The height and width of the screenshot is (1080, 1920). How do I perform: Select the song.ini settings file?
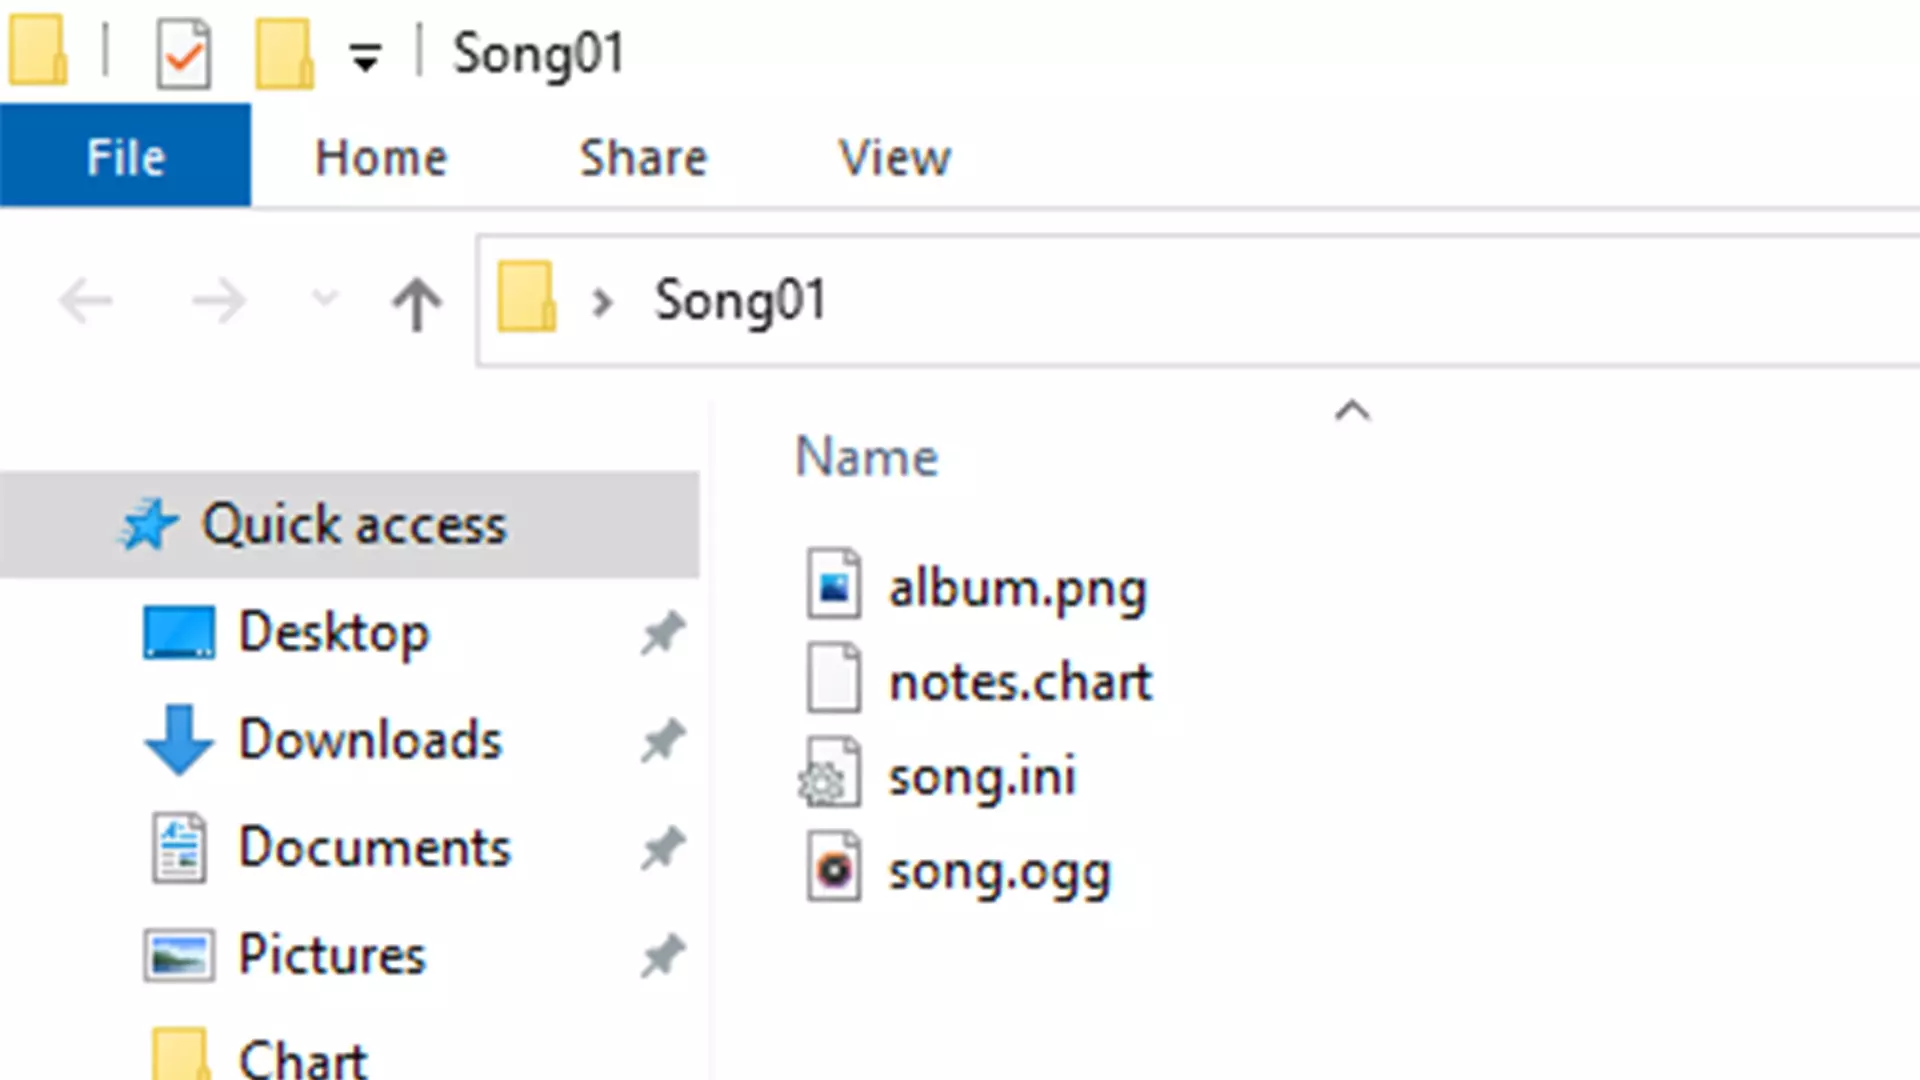click(981, 776)
